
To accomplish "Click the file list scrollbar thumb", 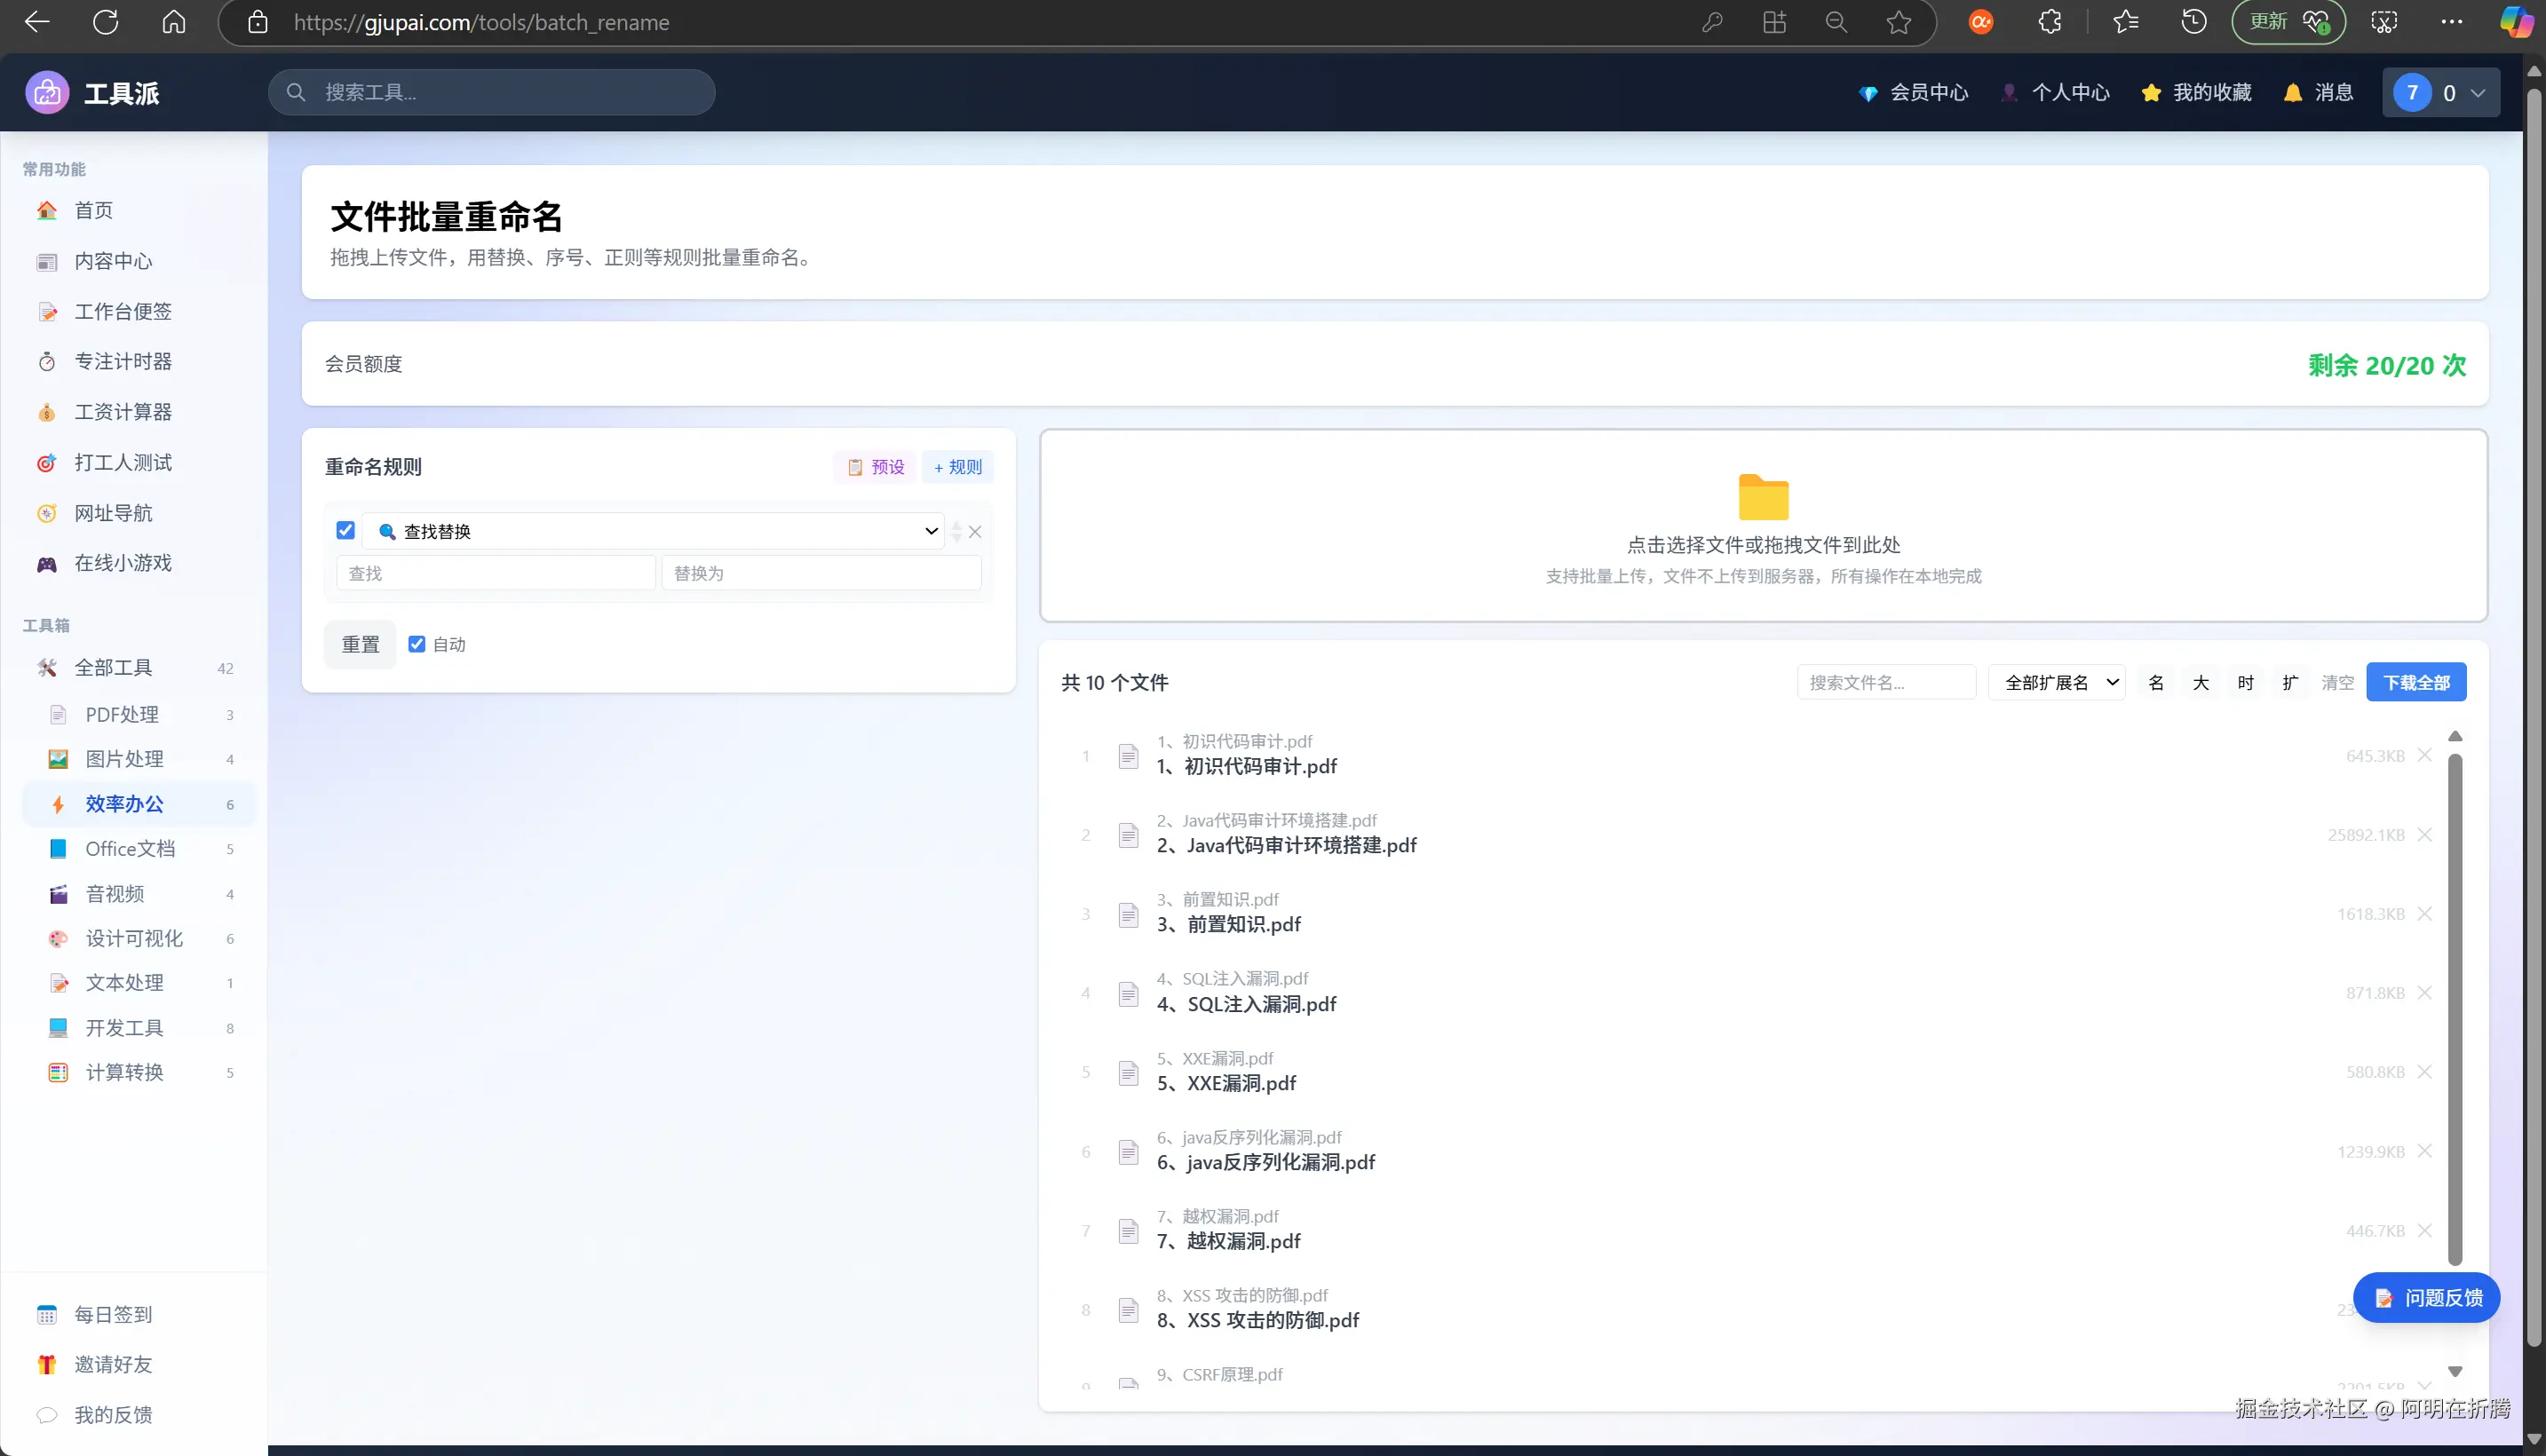I will pos(2455,1010).
